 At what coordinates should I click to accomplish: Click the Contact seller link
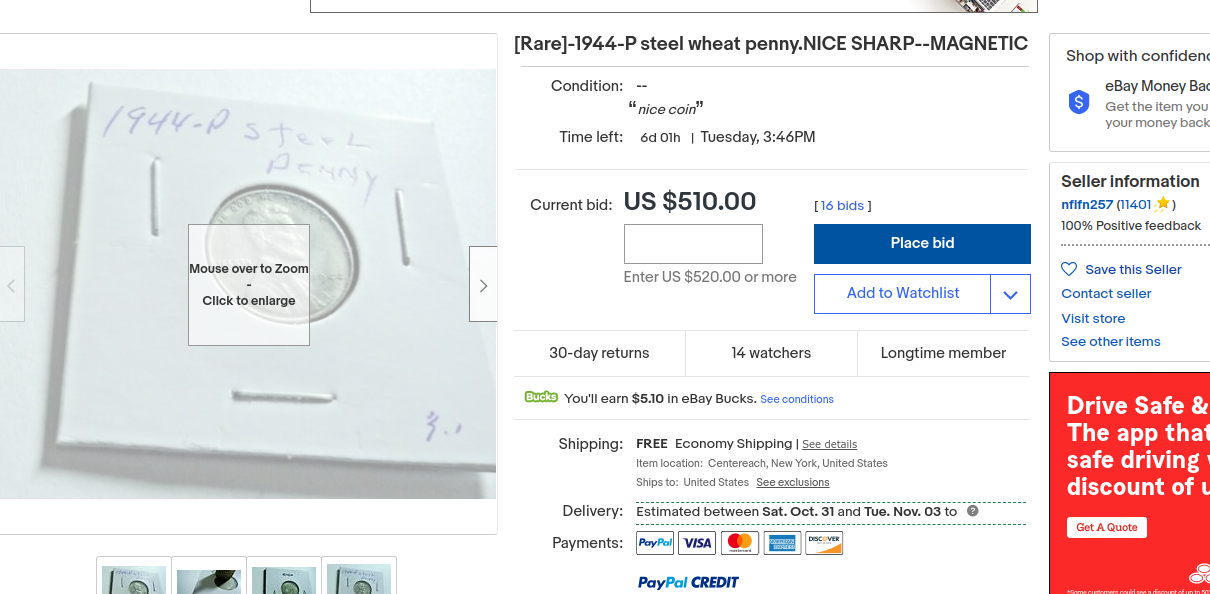tap(1106, 293)
